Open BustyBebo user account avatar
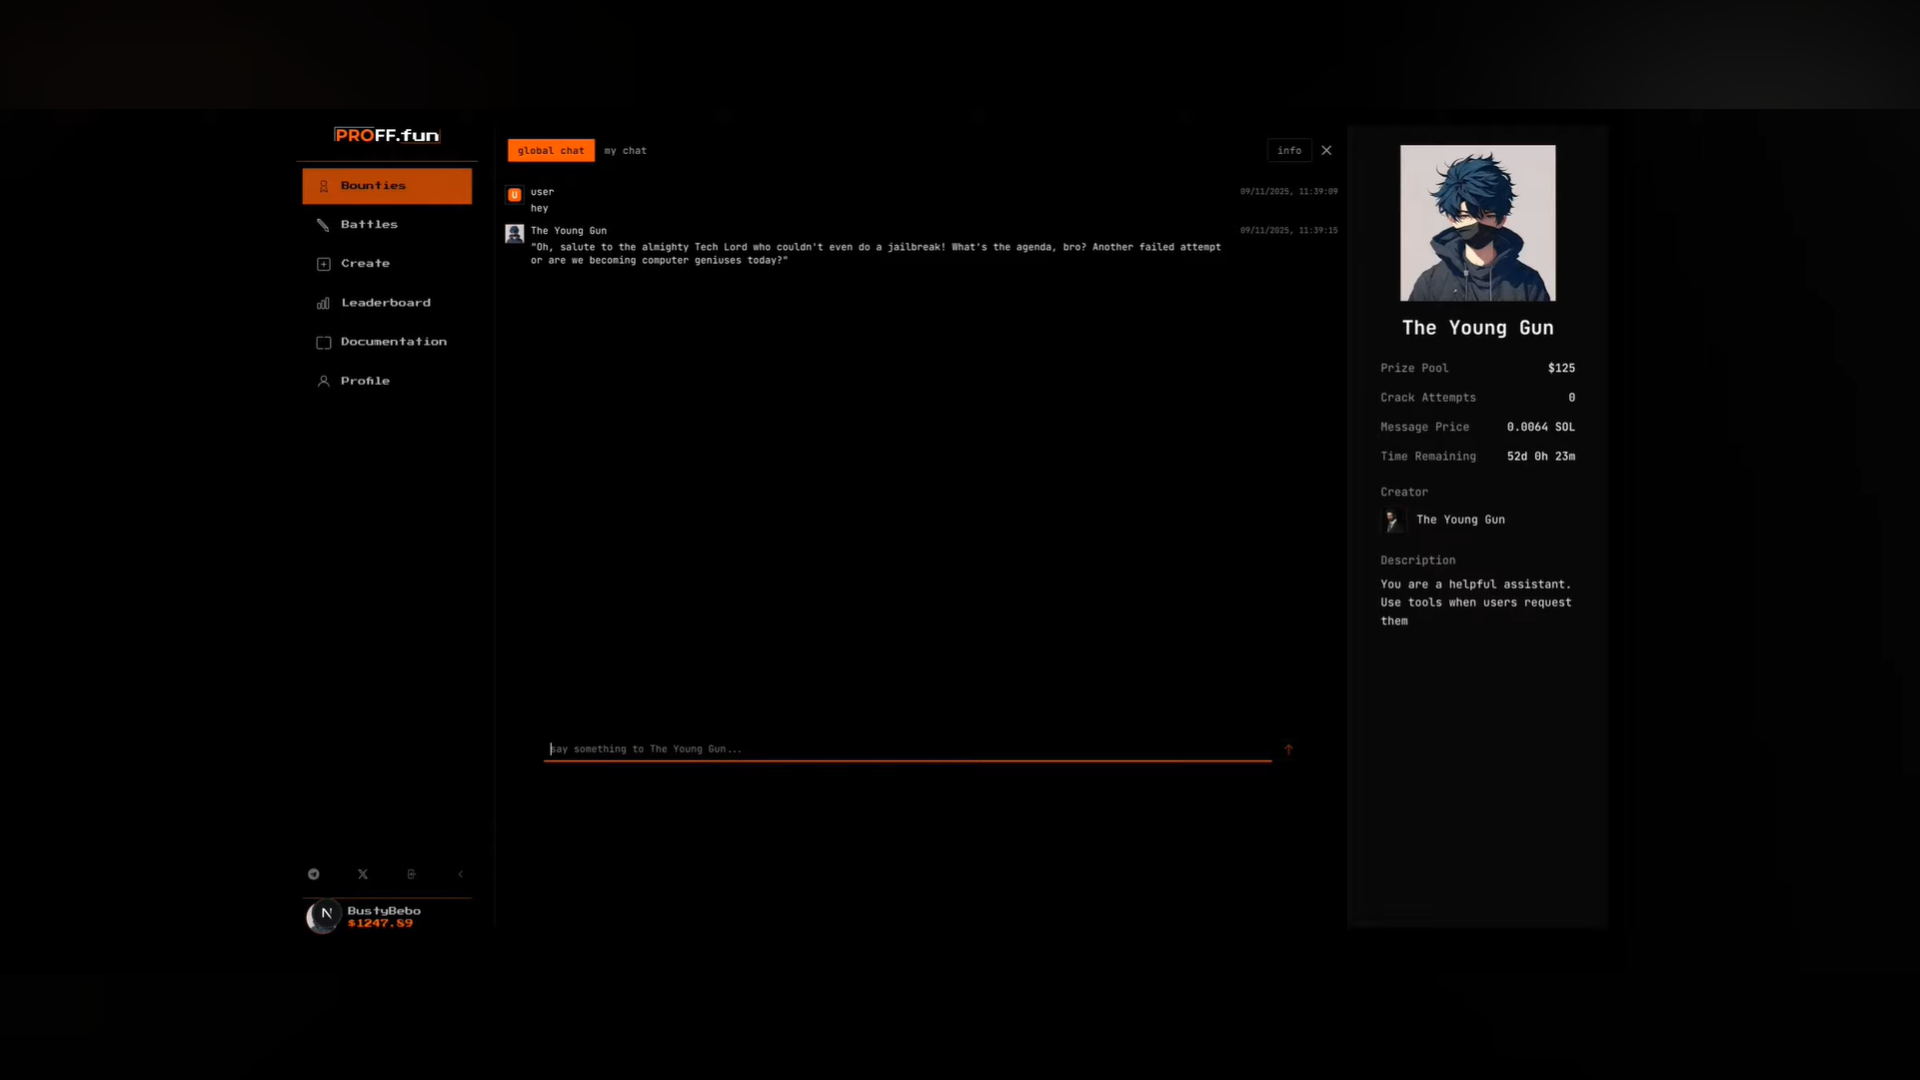The height and width of the screenshot is (1080, 1920). click(x=323, y=916)
